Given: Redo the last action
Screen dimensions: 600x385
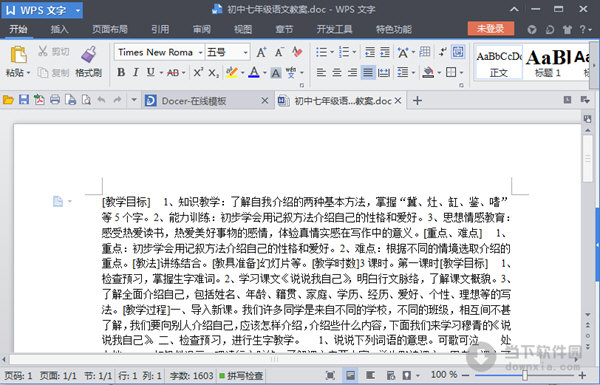Looking at the screenshot, I should [x=117, y=100].
